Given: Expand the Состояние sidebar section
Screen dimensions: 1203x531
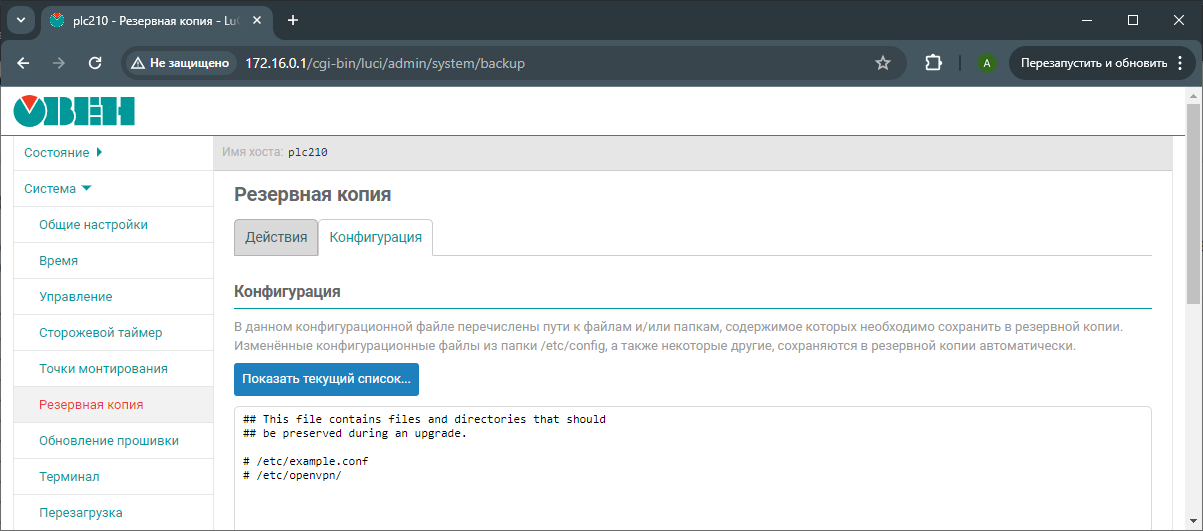Looking at the screenshot, I should tap(63, 153).
